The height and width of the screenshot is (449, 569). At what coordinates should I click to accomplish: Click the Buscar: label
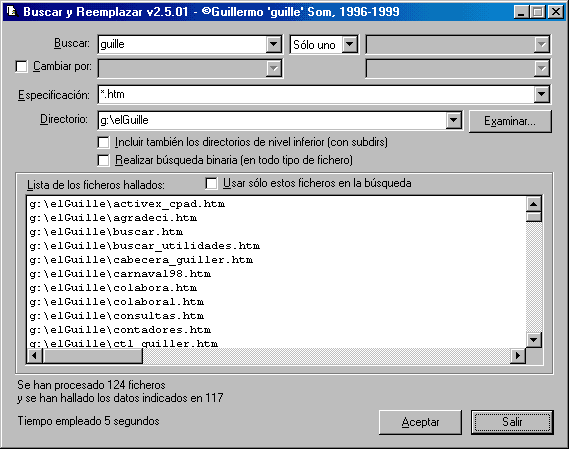click(71, 44)
